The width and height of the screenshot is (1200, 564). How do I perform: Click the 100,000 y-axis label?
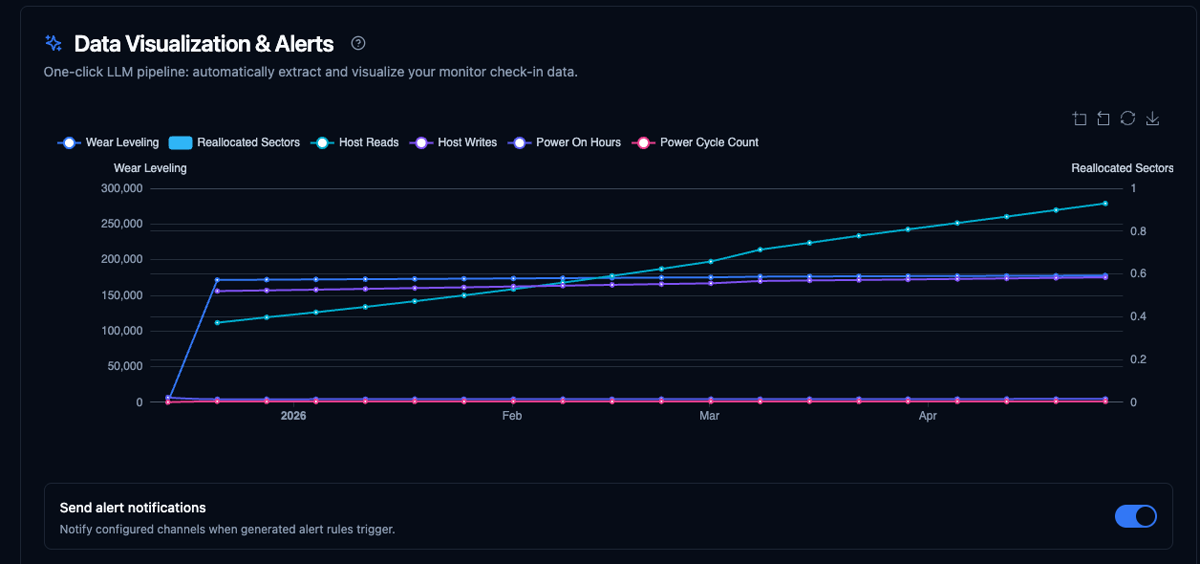point(122,331)
